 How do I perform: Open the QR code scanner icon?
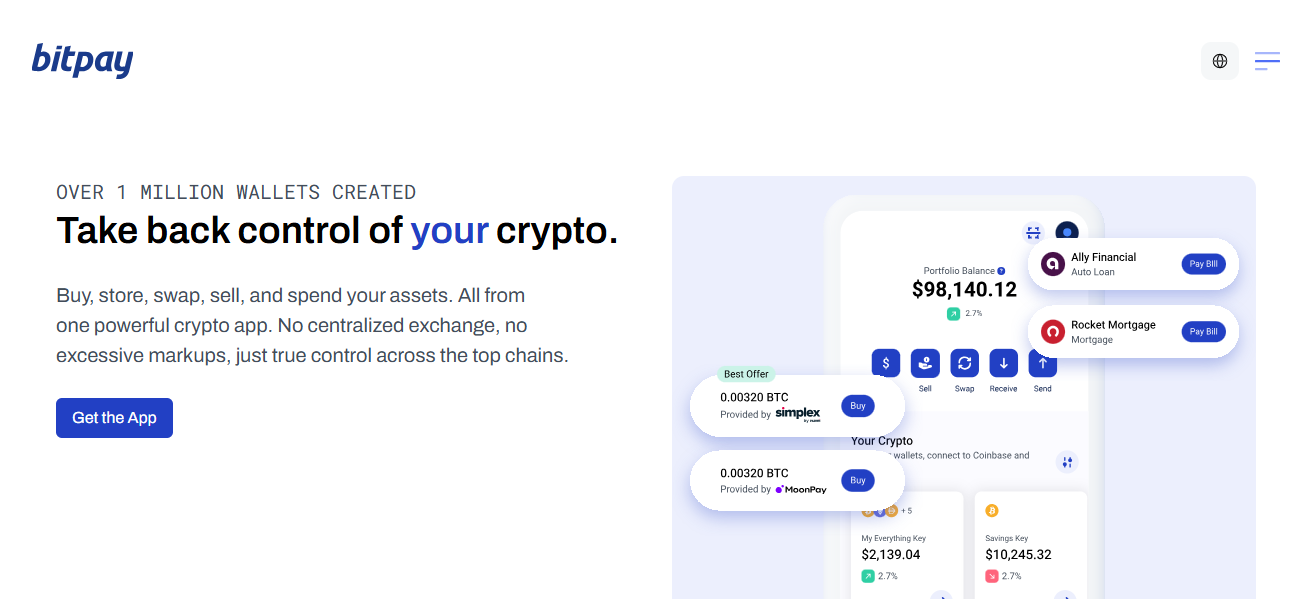pos(1033,232)
